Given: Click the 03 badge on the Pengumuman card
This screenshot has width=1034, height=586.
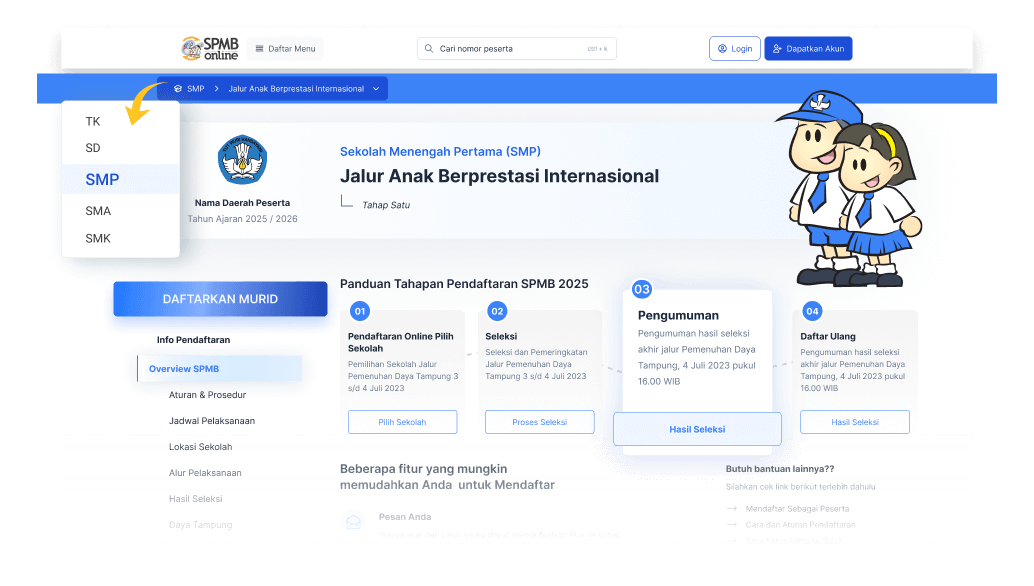Looking at the screenshot, I should click(x=641, y=287).
